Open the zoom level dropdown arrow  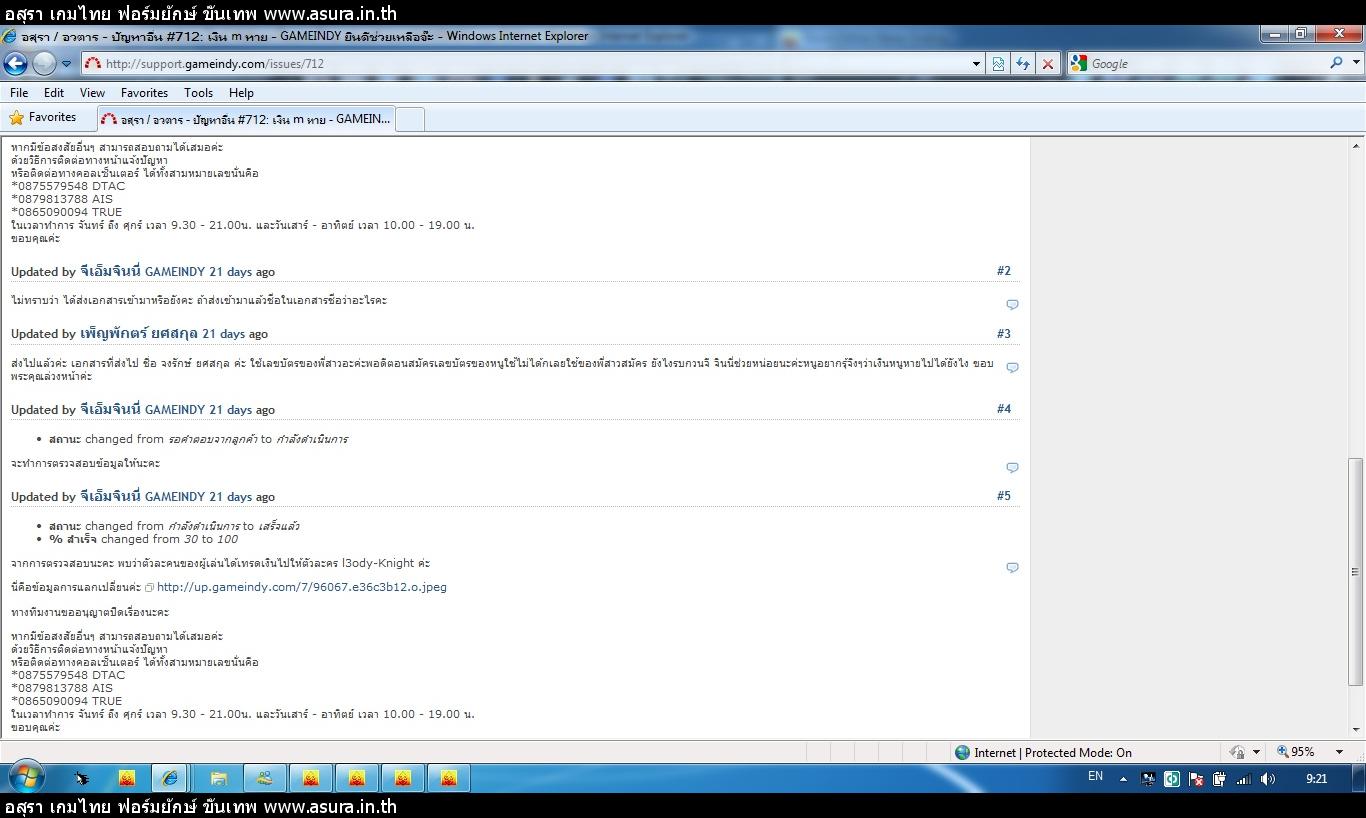click(x=1339, y=752)
